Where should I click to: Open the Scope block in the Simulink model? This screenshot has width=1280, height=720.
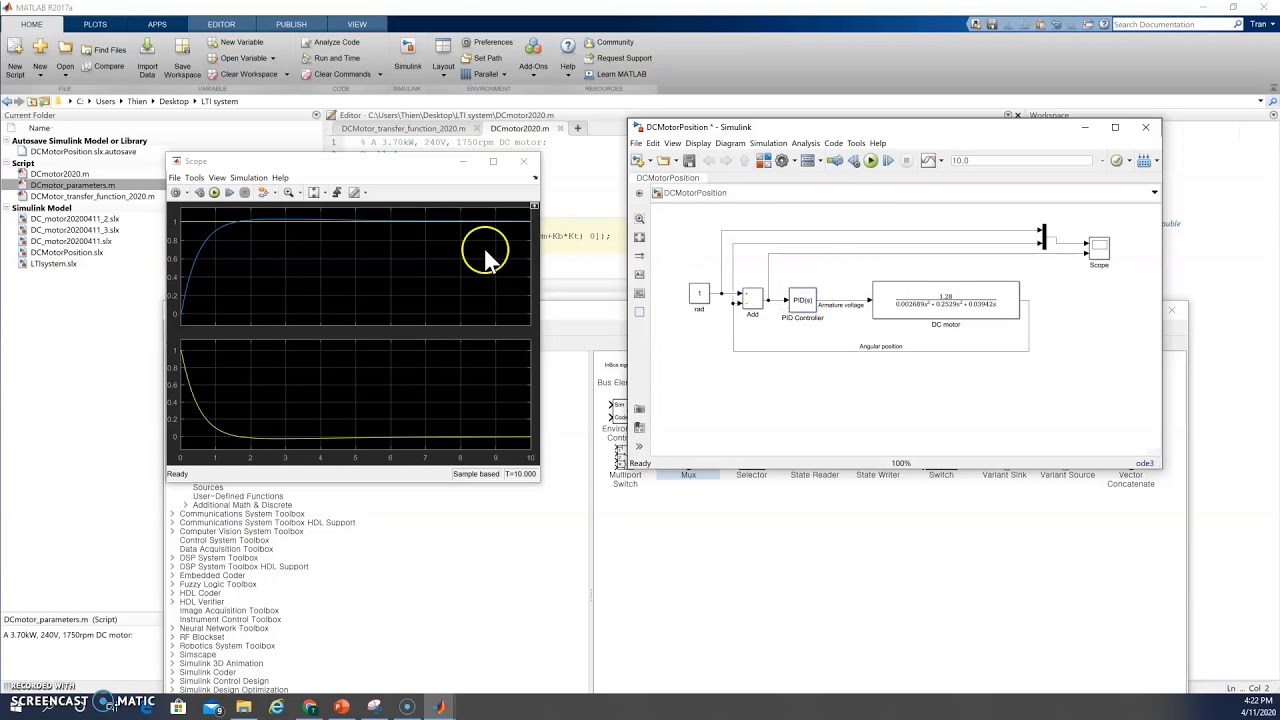(x=1099, y=247)
